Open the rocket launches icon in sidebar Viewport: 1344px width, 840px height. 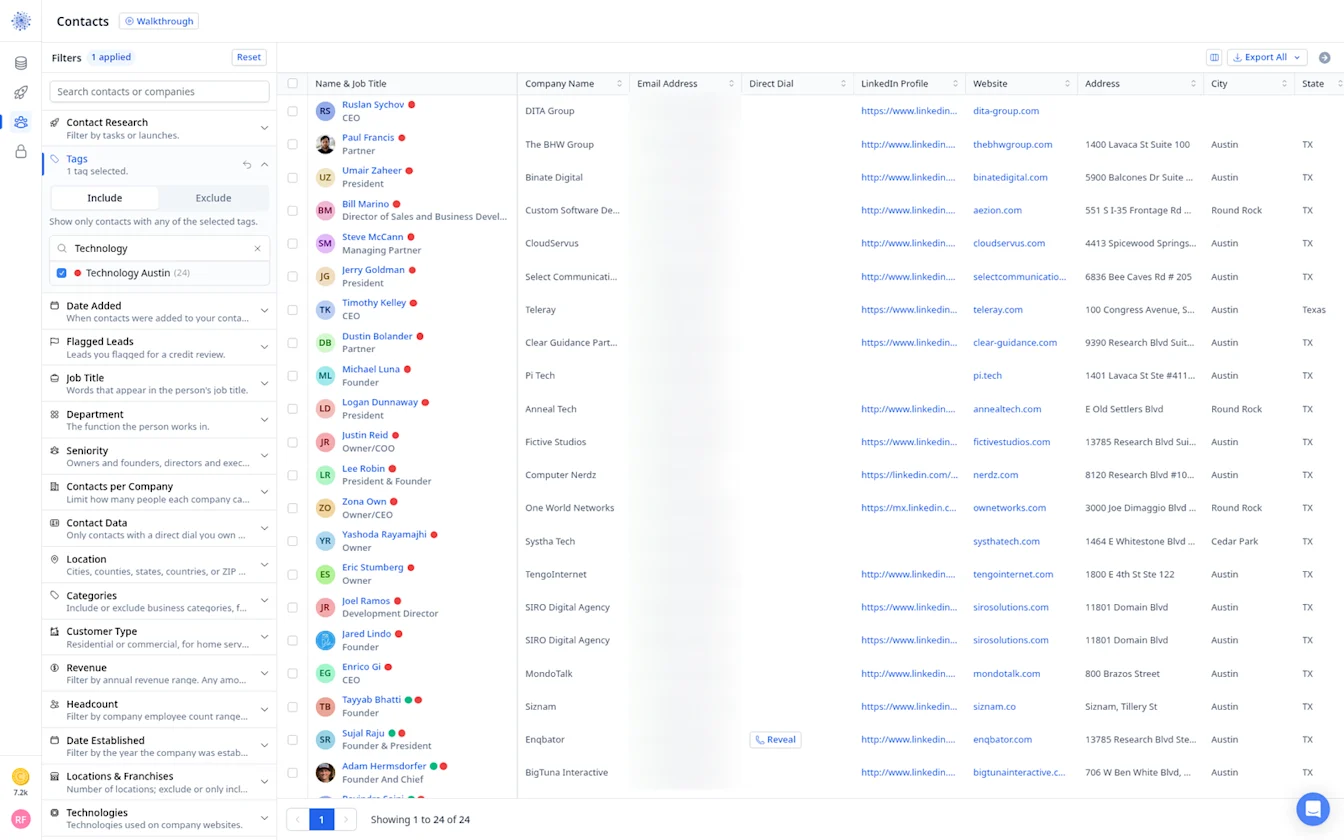[21, 93]
